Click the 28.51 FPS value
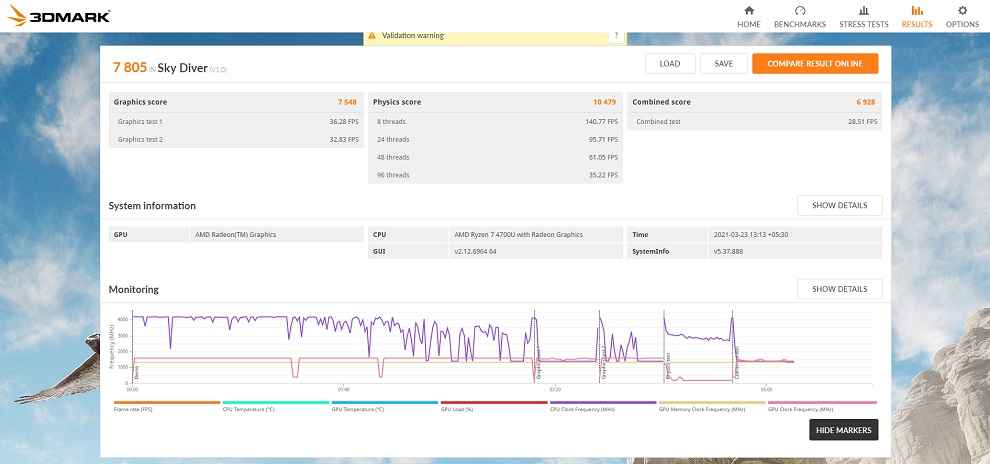Image resolution: width=990 pixels, height=464 pixels. [x=862, y=121]
